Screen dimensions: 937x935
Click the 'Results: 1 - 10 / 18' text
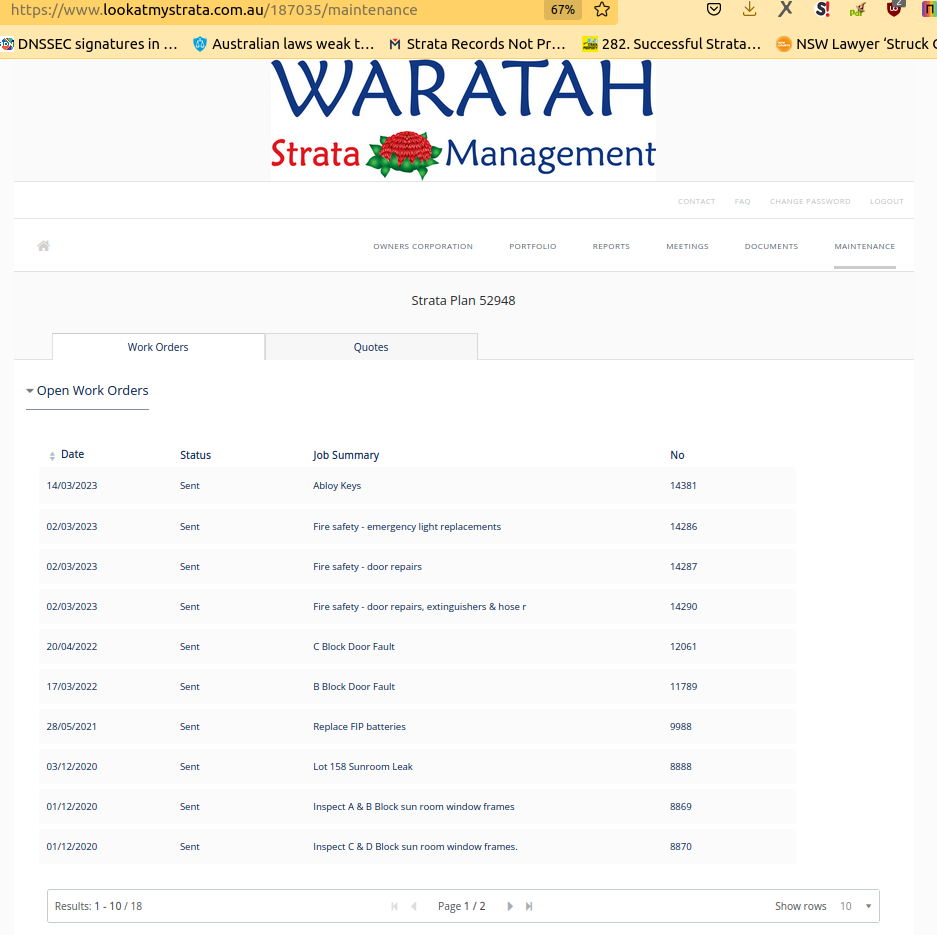(99, 906)
